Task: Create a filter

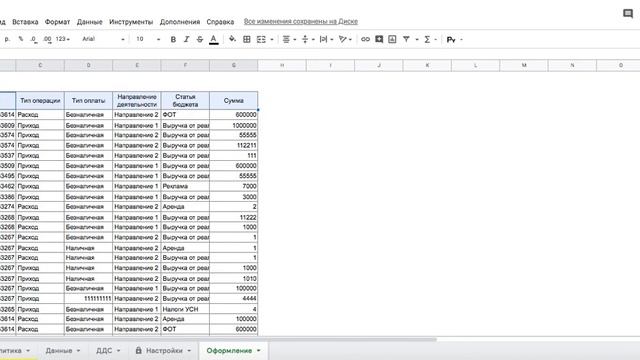Action: click(406, 39)
